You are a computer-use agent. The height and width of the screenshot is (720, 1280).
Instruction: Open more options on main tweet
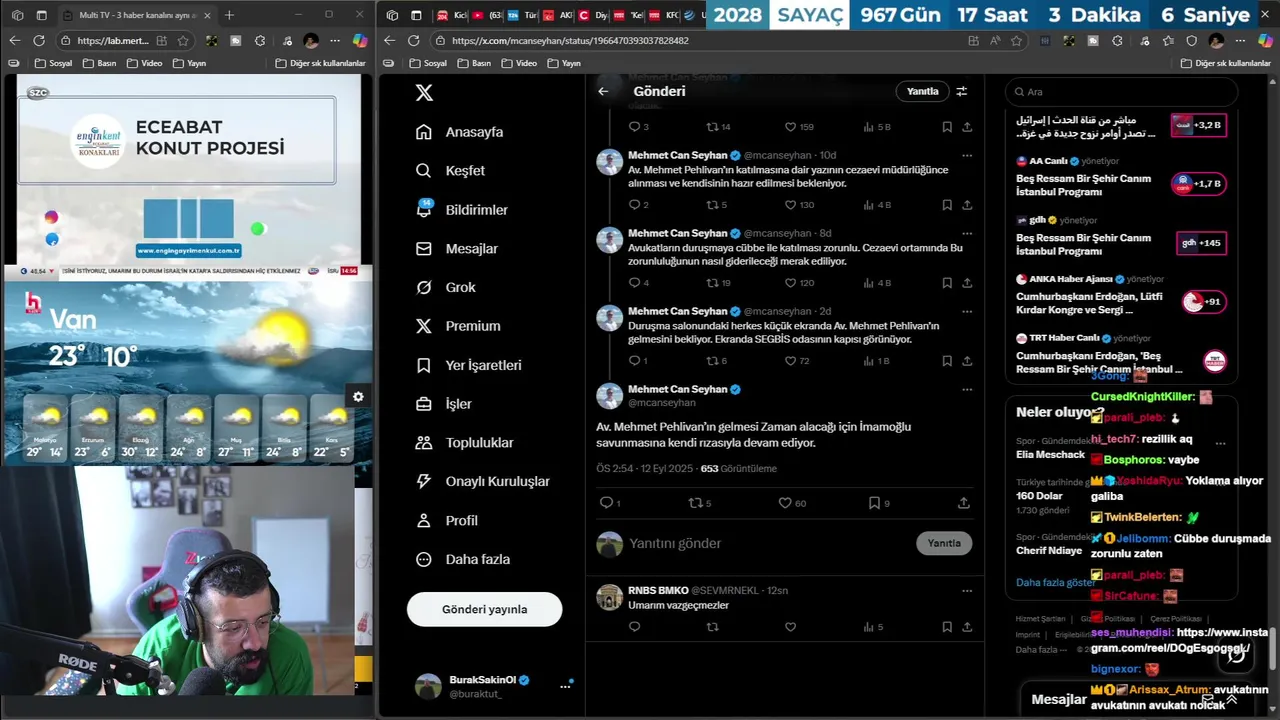point(967,390)
